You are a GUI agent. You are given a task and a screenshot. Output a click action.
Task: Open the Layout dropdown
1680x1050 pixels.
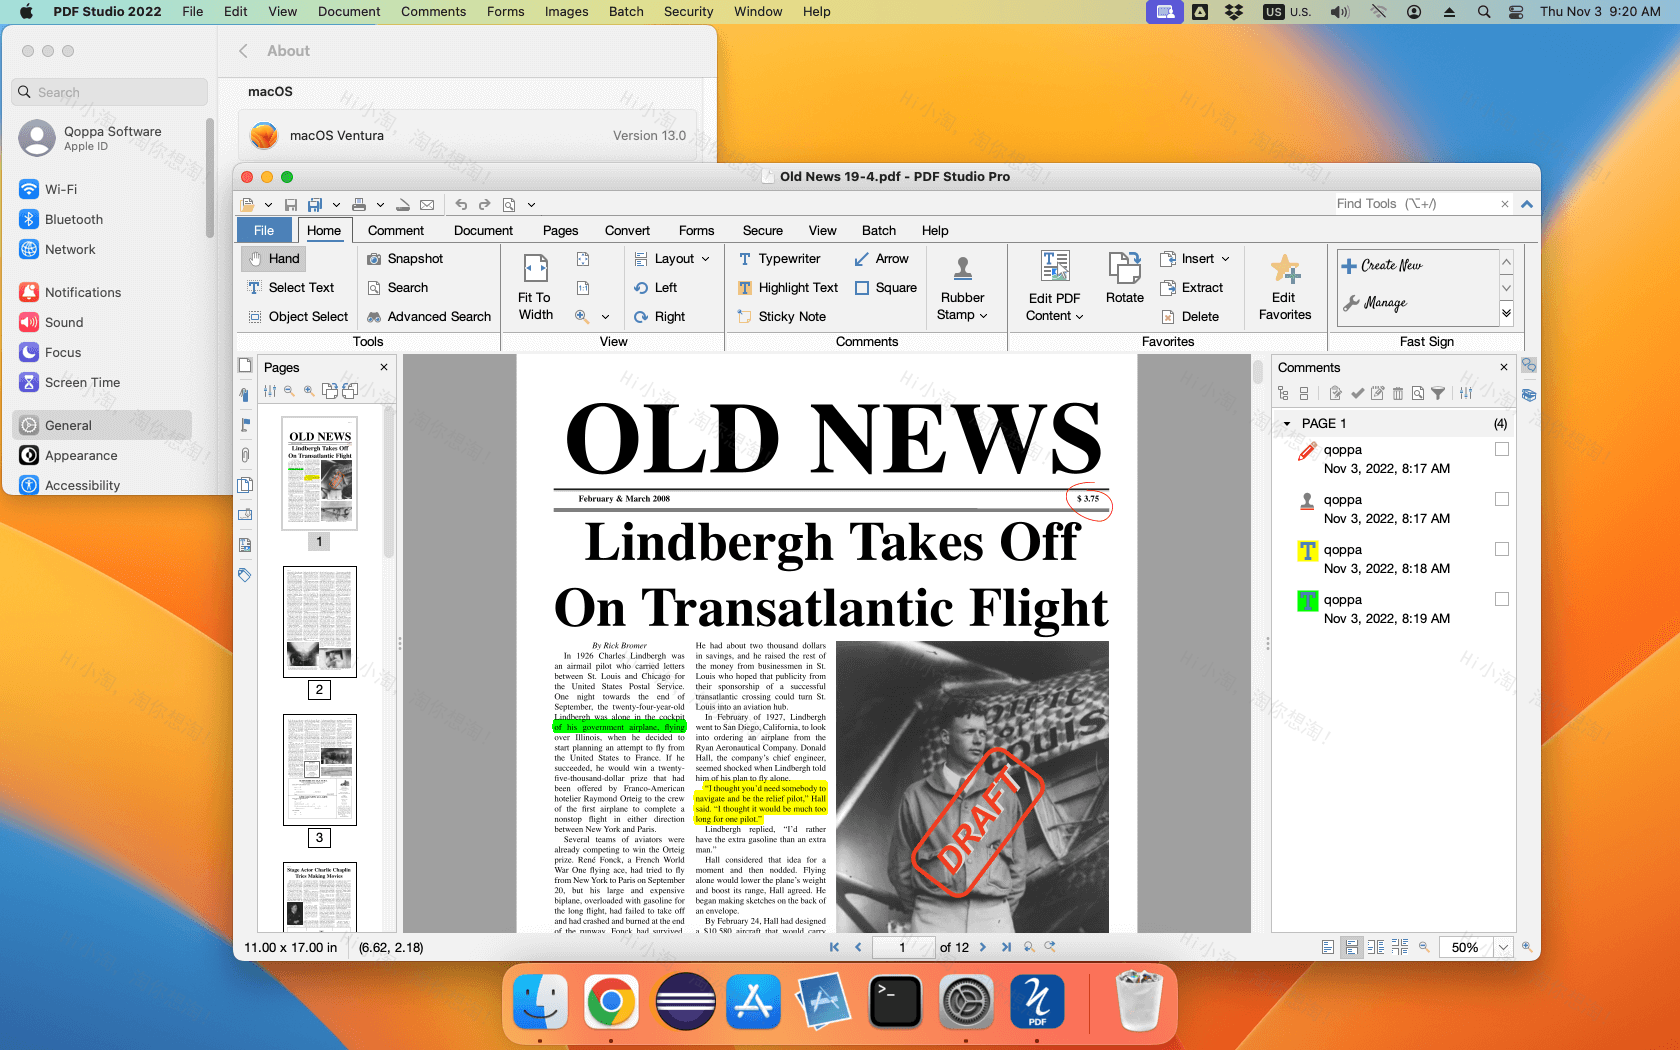tap(673, 258)
